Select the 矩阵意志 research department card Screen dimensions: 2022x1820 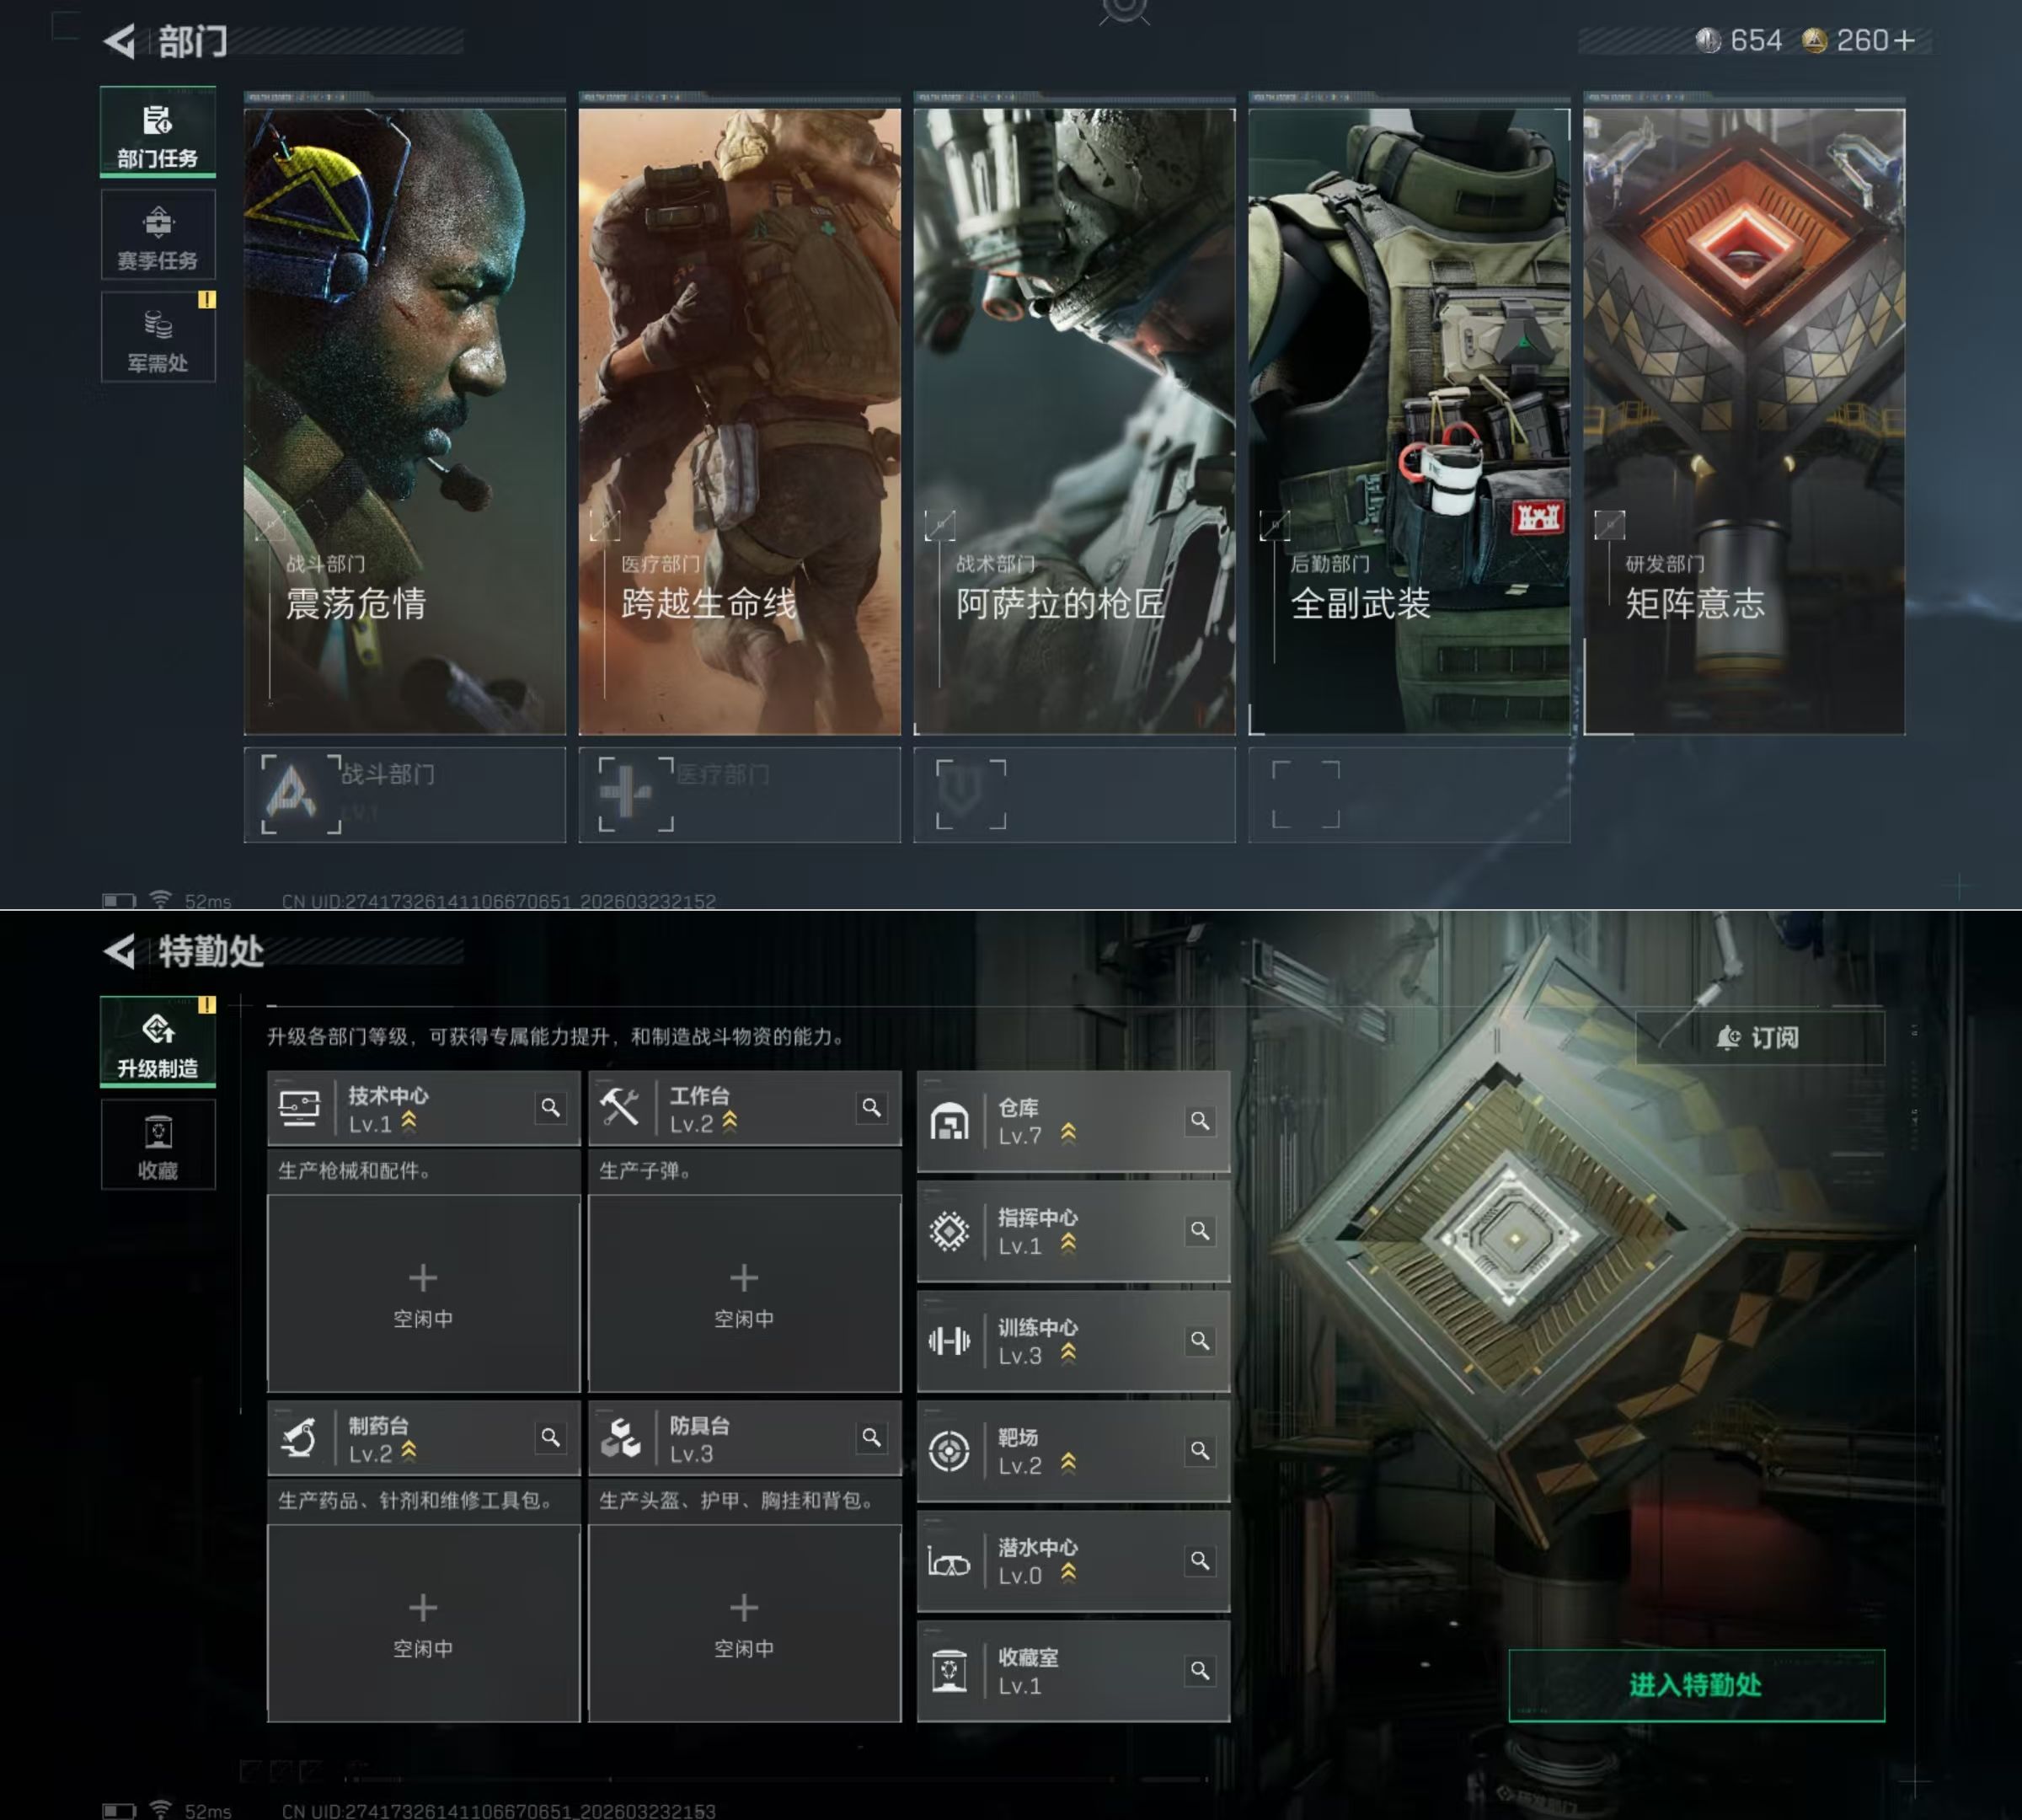pos(1744,420)
